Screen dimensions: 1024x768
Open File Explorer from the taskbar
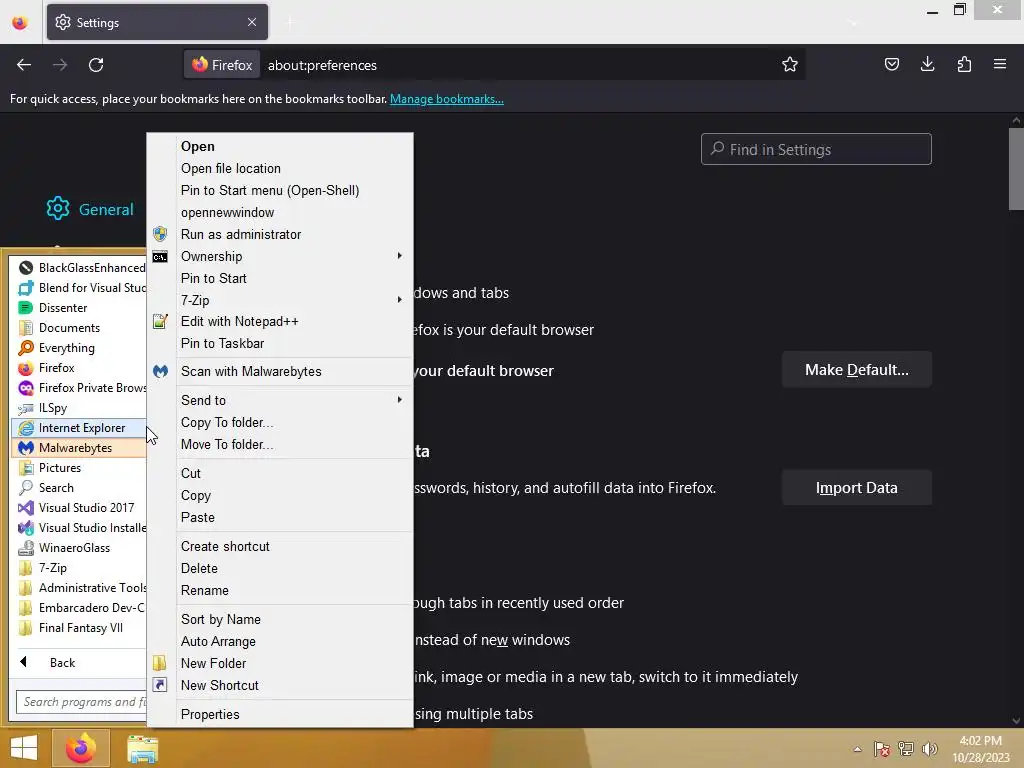click(x=142, y=749)
